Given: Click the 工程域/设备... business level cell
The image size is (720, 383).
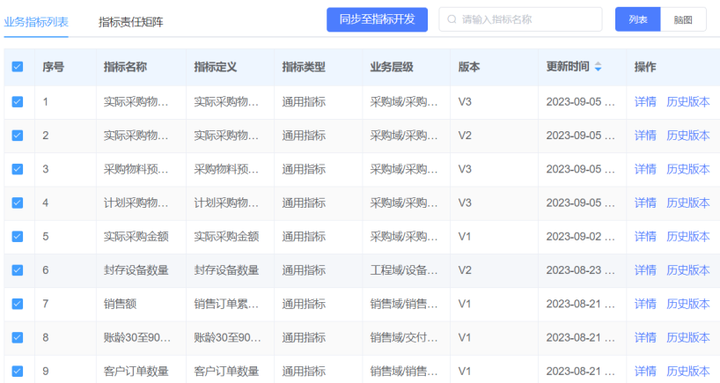Looking at the screenshot, I should (x=404, y=270).
